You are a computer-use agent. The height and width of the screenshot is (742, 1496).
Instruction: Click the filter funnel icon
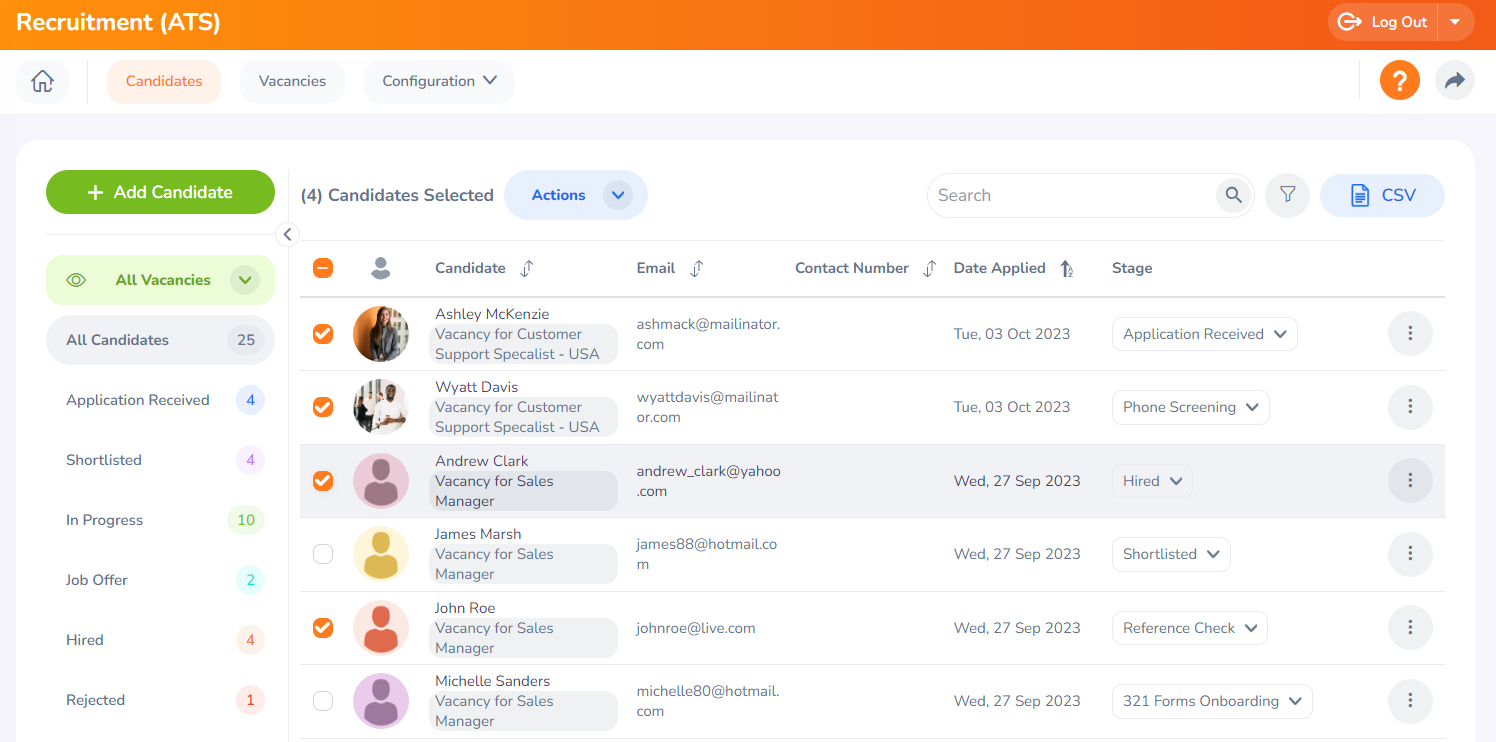1288,195
